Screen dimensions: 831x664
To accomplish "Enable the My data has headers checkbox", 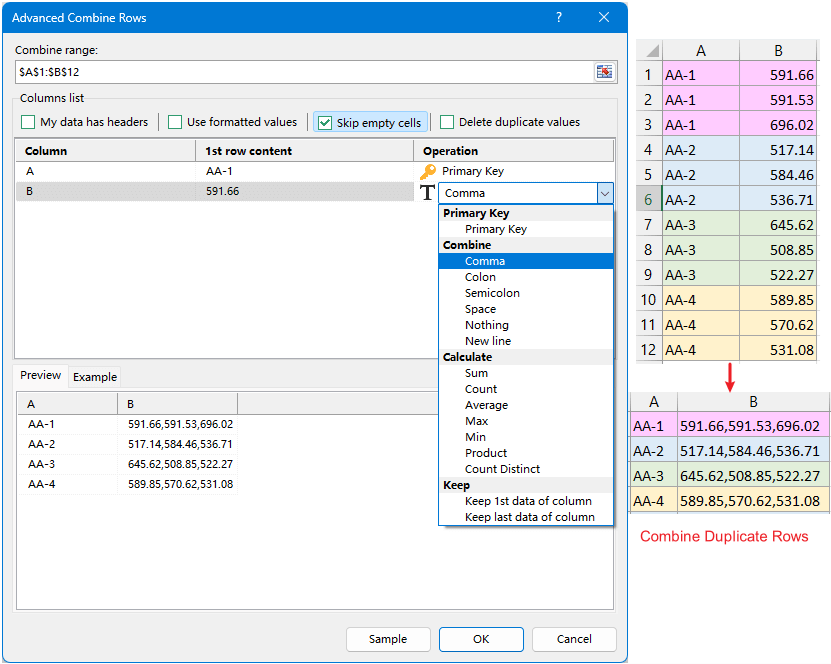I will (x=27, y=121).
